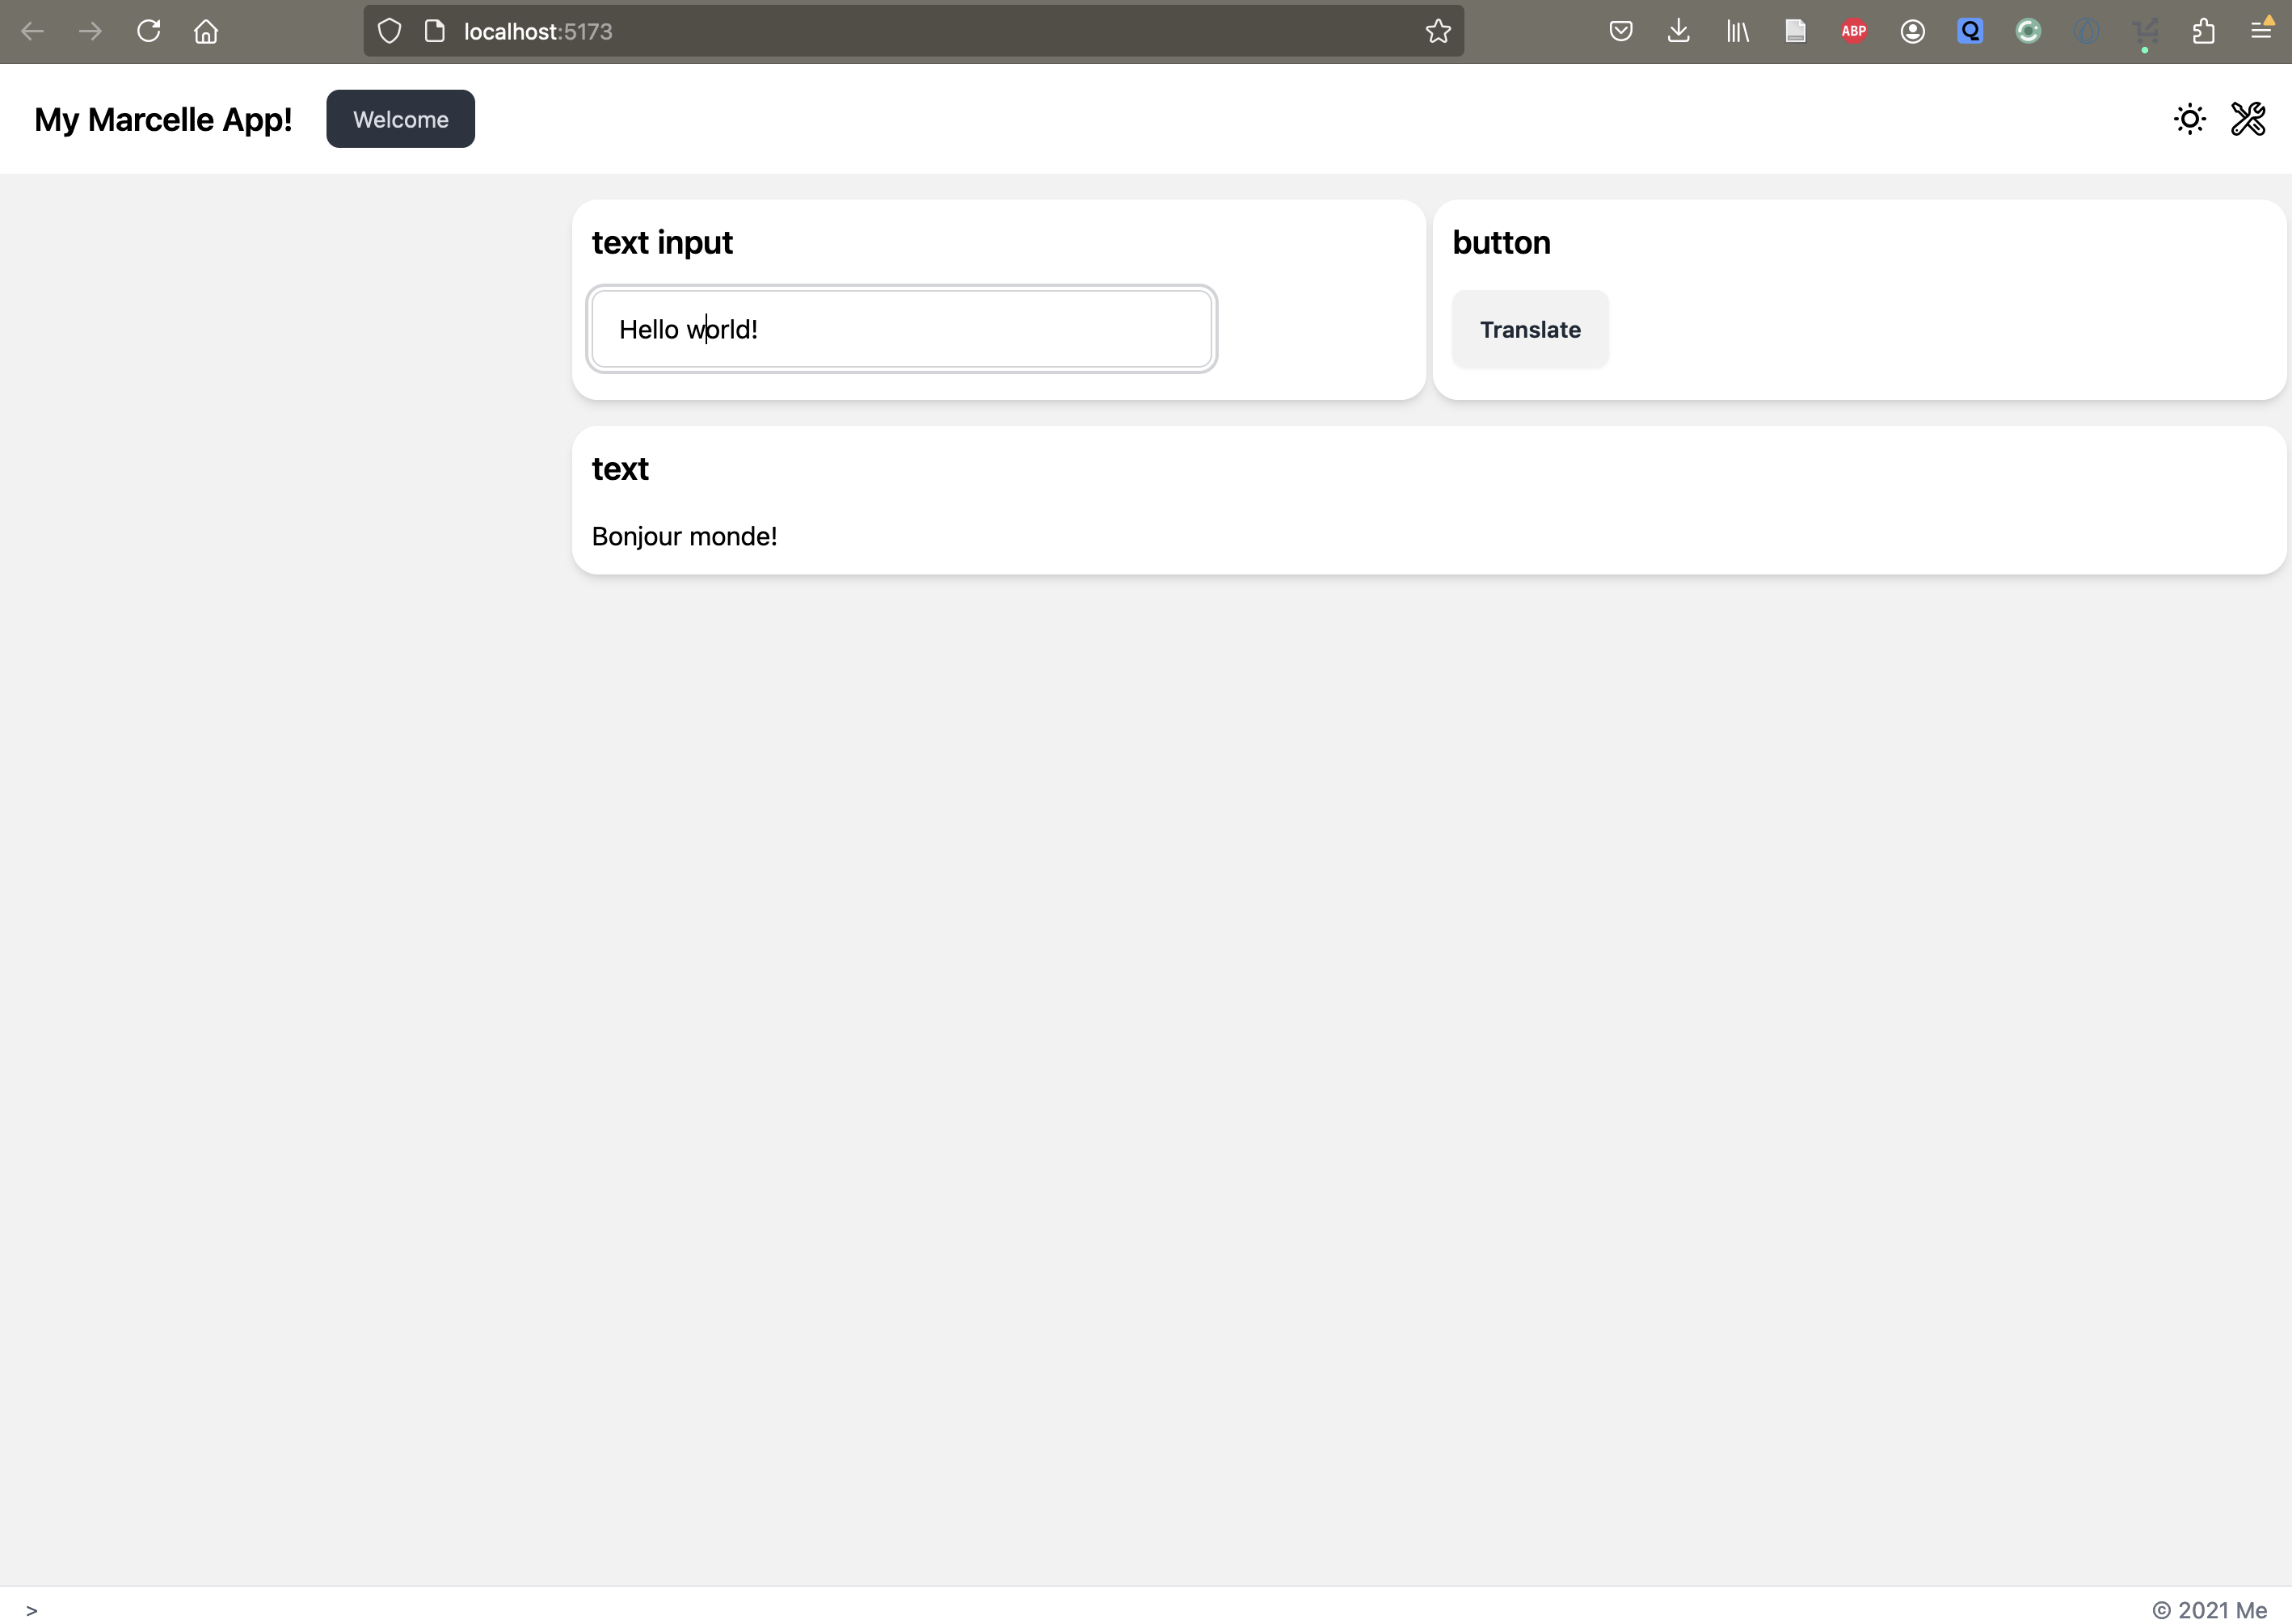Click the downloads arrow icon
This screenshot has height=1624, width=2292.
click(x=1678, y=31)
